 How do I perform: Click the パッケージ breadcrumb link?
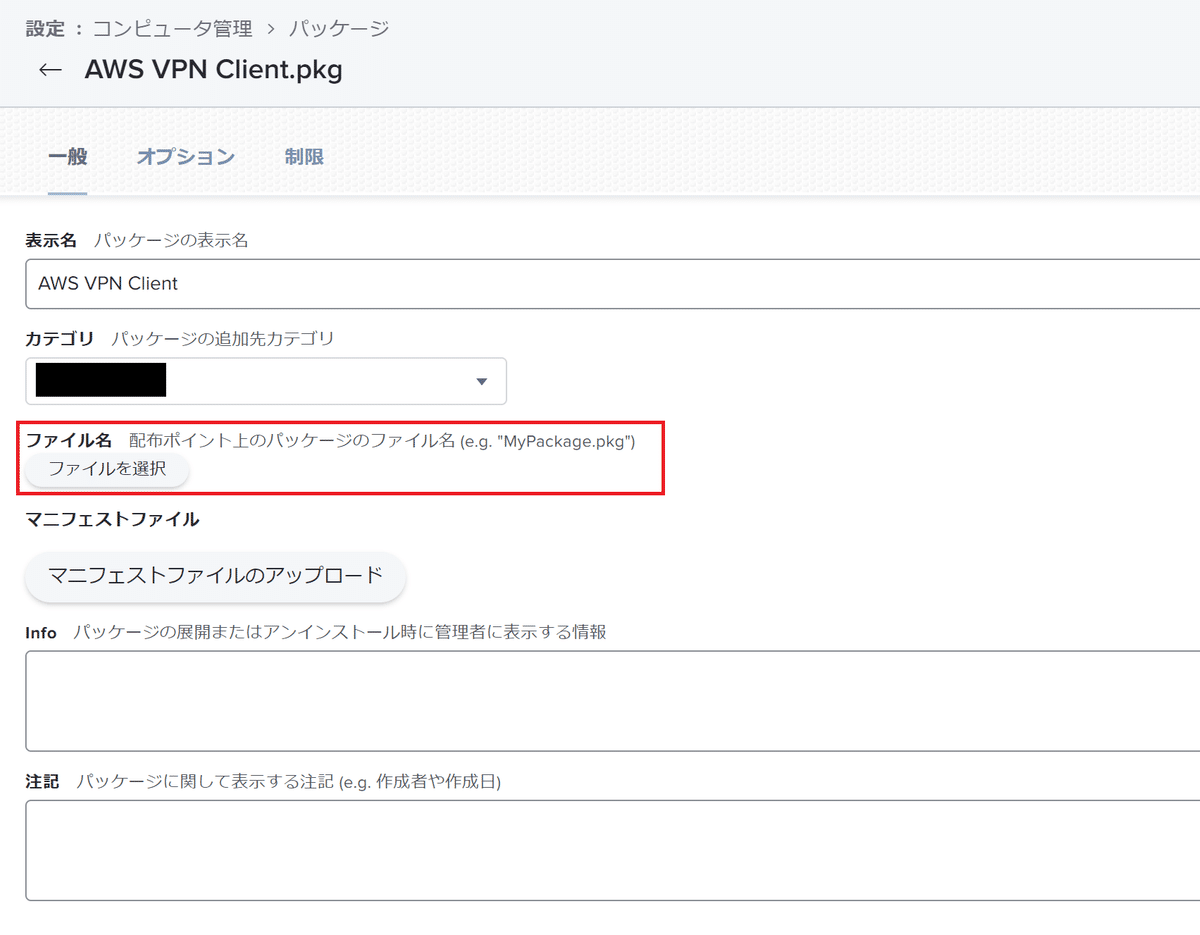point(339,28)
